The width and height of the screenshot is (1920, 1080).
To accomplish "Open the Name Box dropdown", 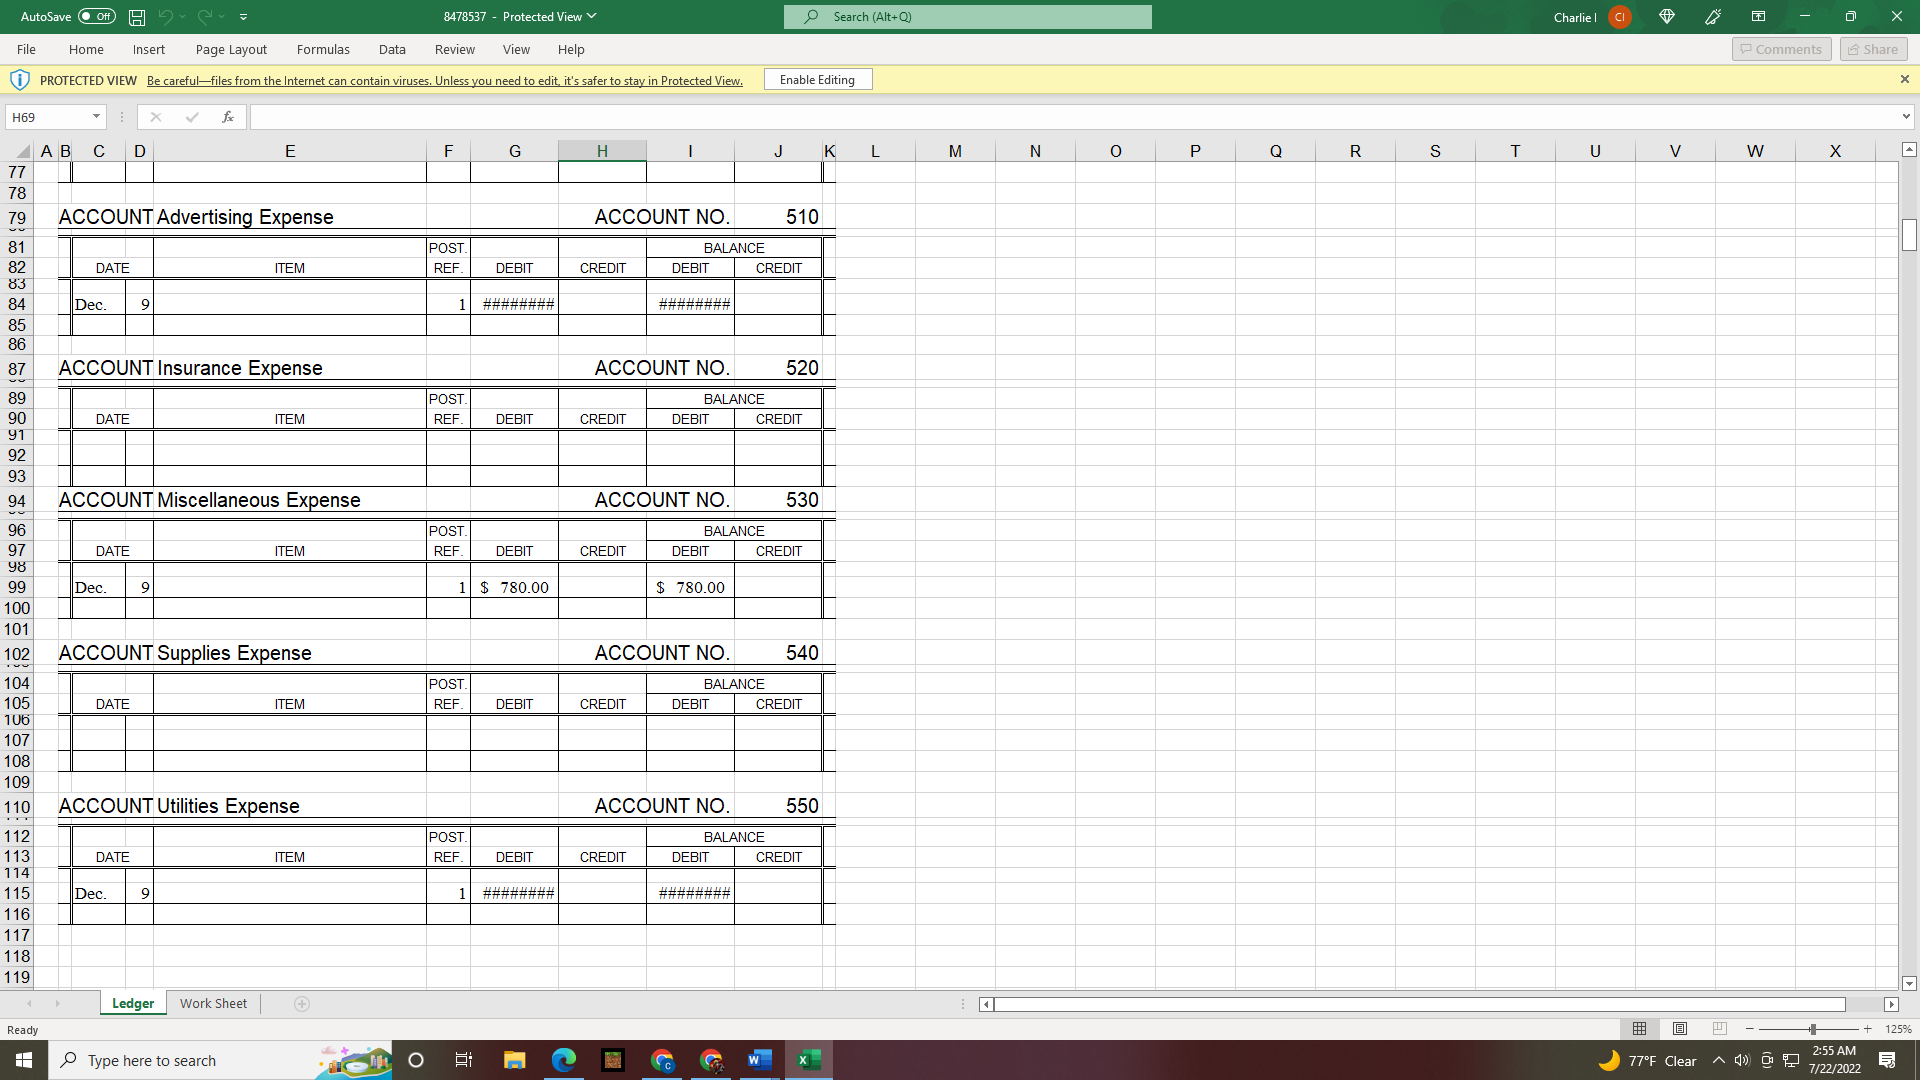I will click(x=95, y=117).
